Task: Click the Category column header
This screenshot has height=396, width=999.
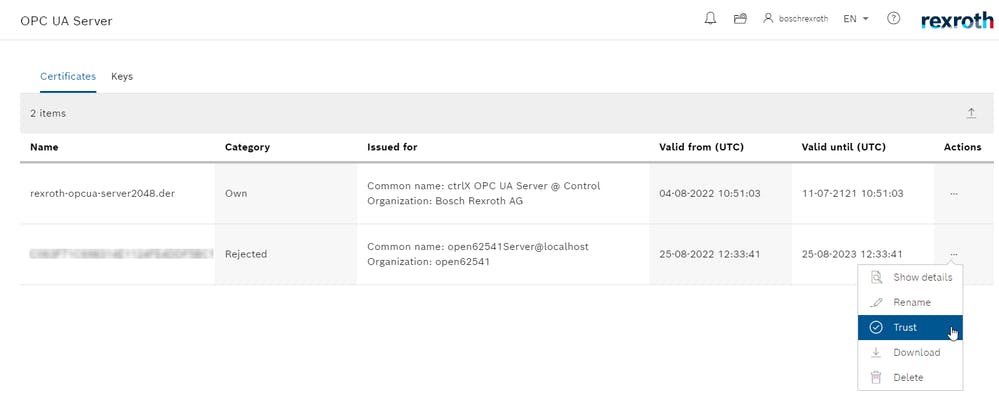Action: pyautogui.click(x=247, y=147)
